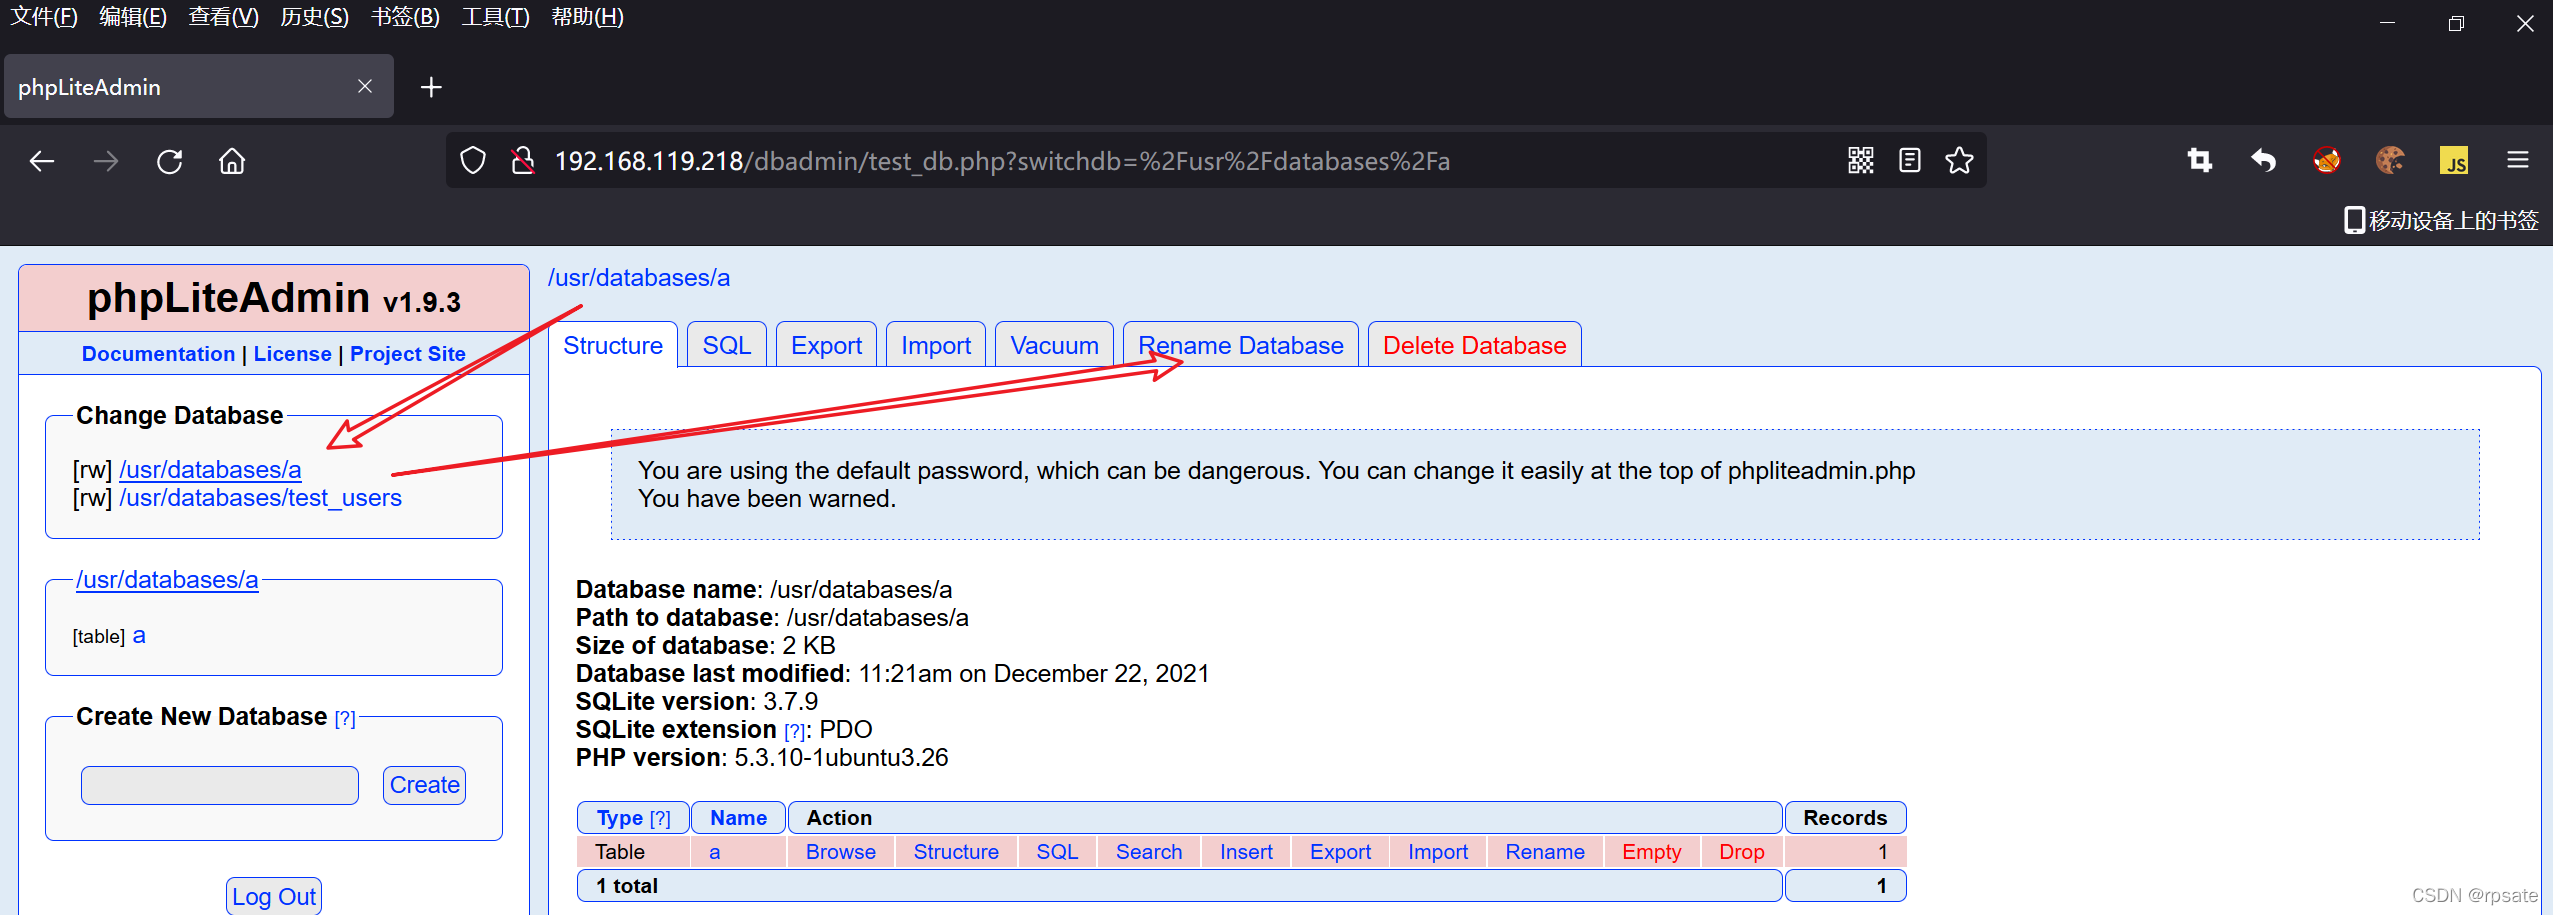2553x915 pixels.
Task: Switch to the Vacuum tab
Action: point(1054,345)
